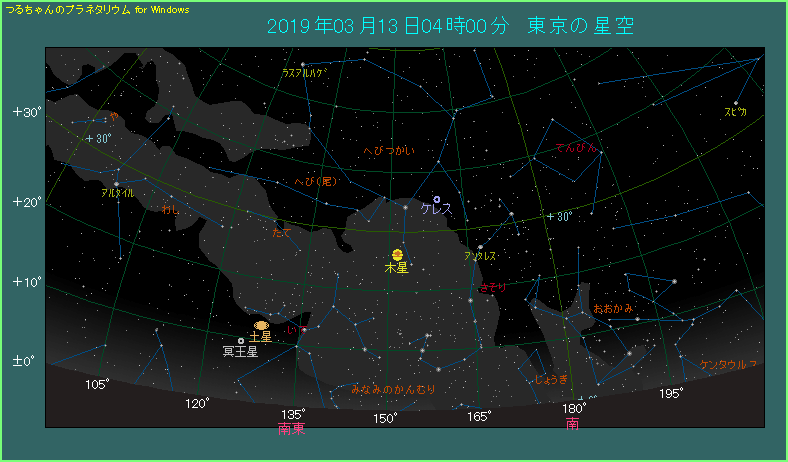Click the star beside the スピカ label
This screenshot has height=462, width=788.
736,103
